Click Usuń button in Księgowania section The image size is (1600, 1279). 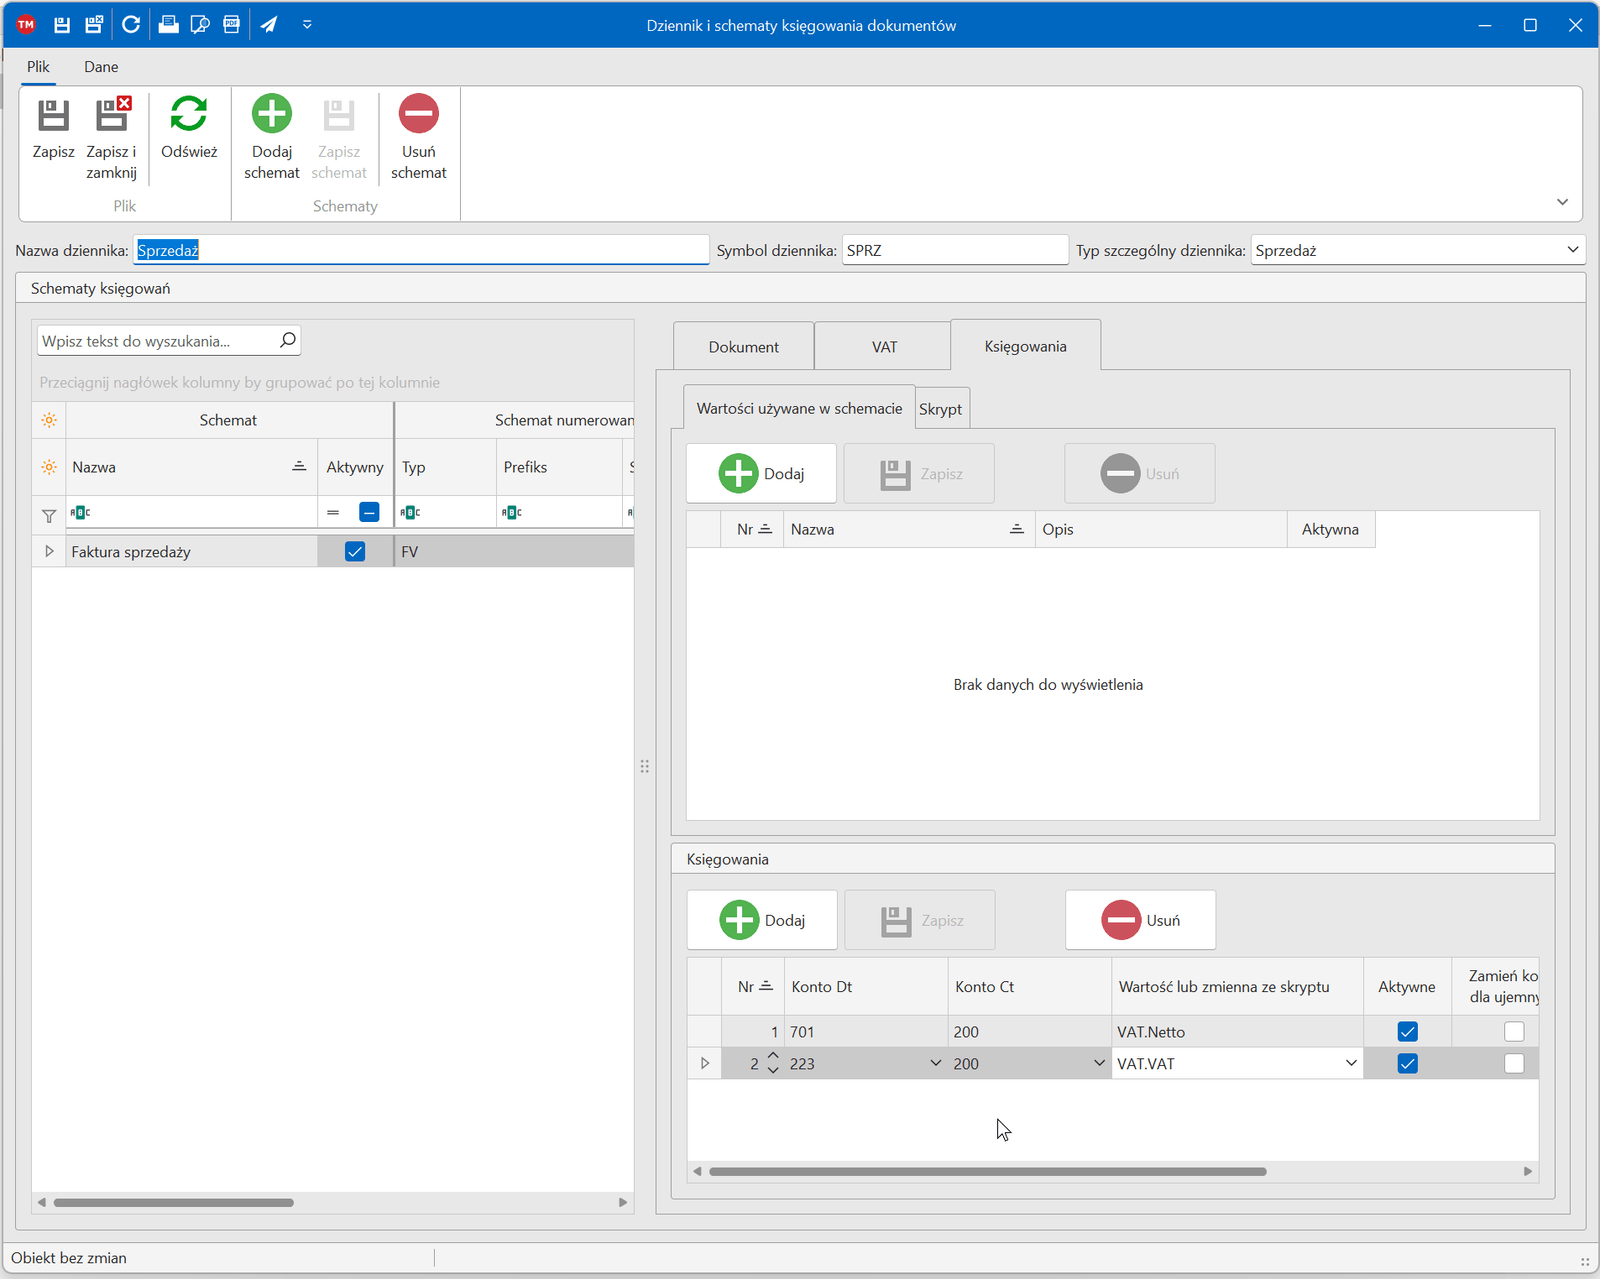click(x=1140, y=920)
